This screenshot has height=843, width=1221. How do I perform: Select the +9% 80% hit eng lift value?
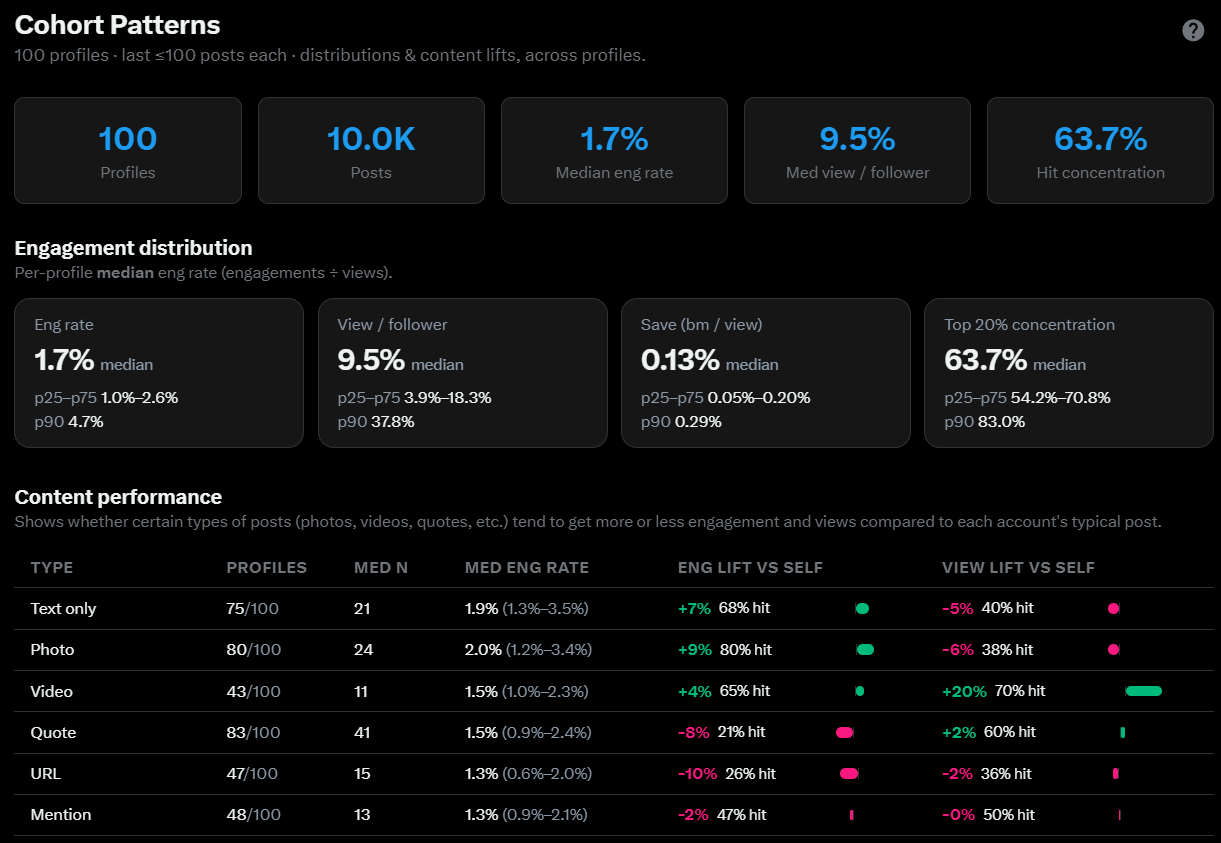click(725, 649)
